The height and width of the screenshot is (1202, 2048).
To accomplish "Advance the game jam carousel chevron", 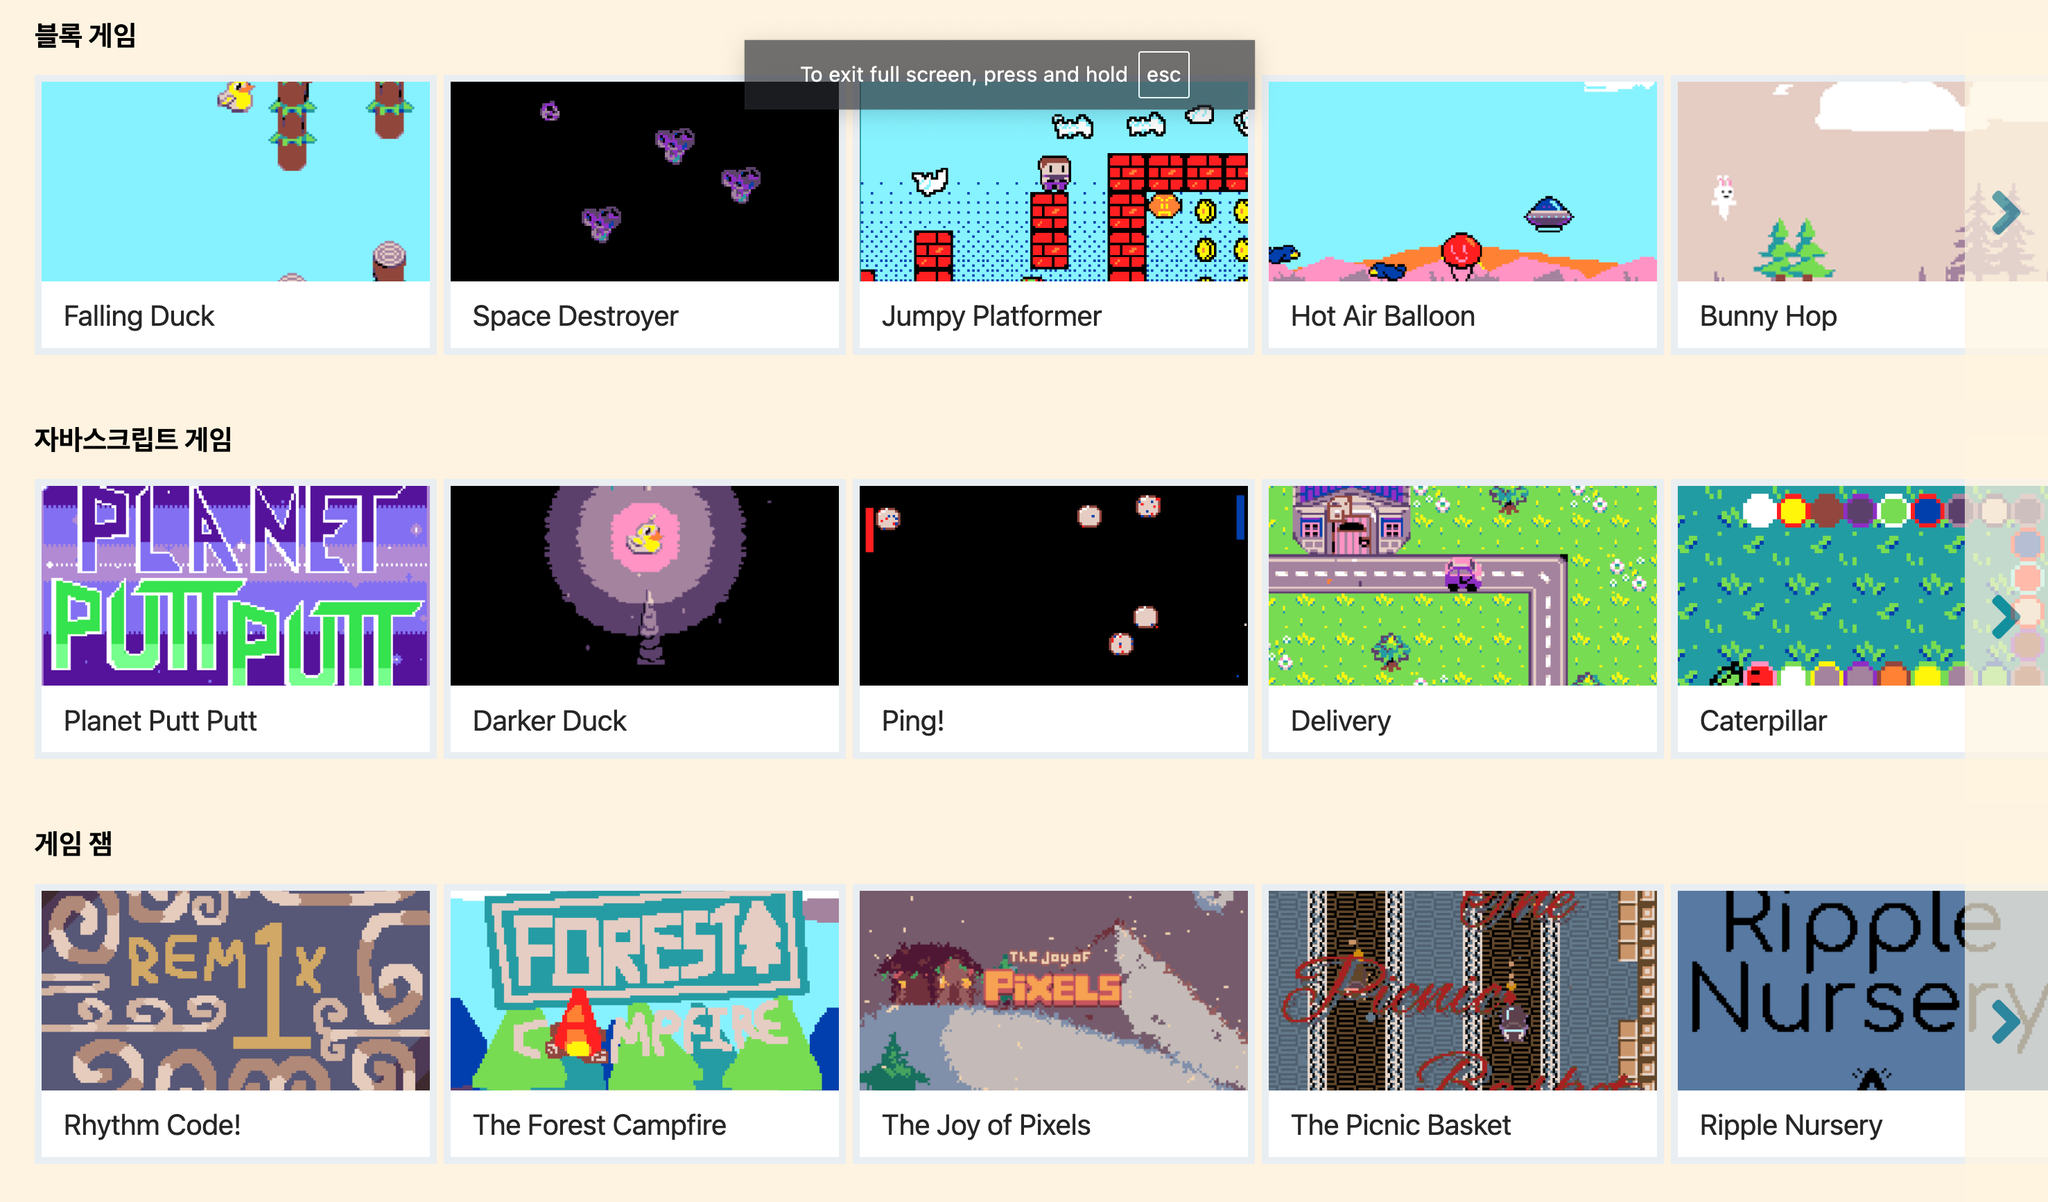I will (x=2005, y=1021).
